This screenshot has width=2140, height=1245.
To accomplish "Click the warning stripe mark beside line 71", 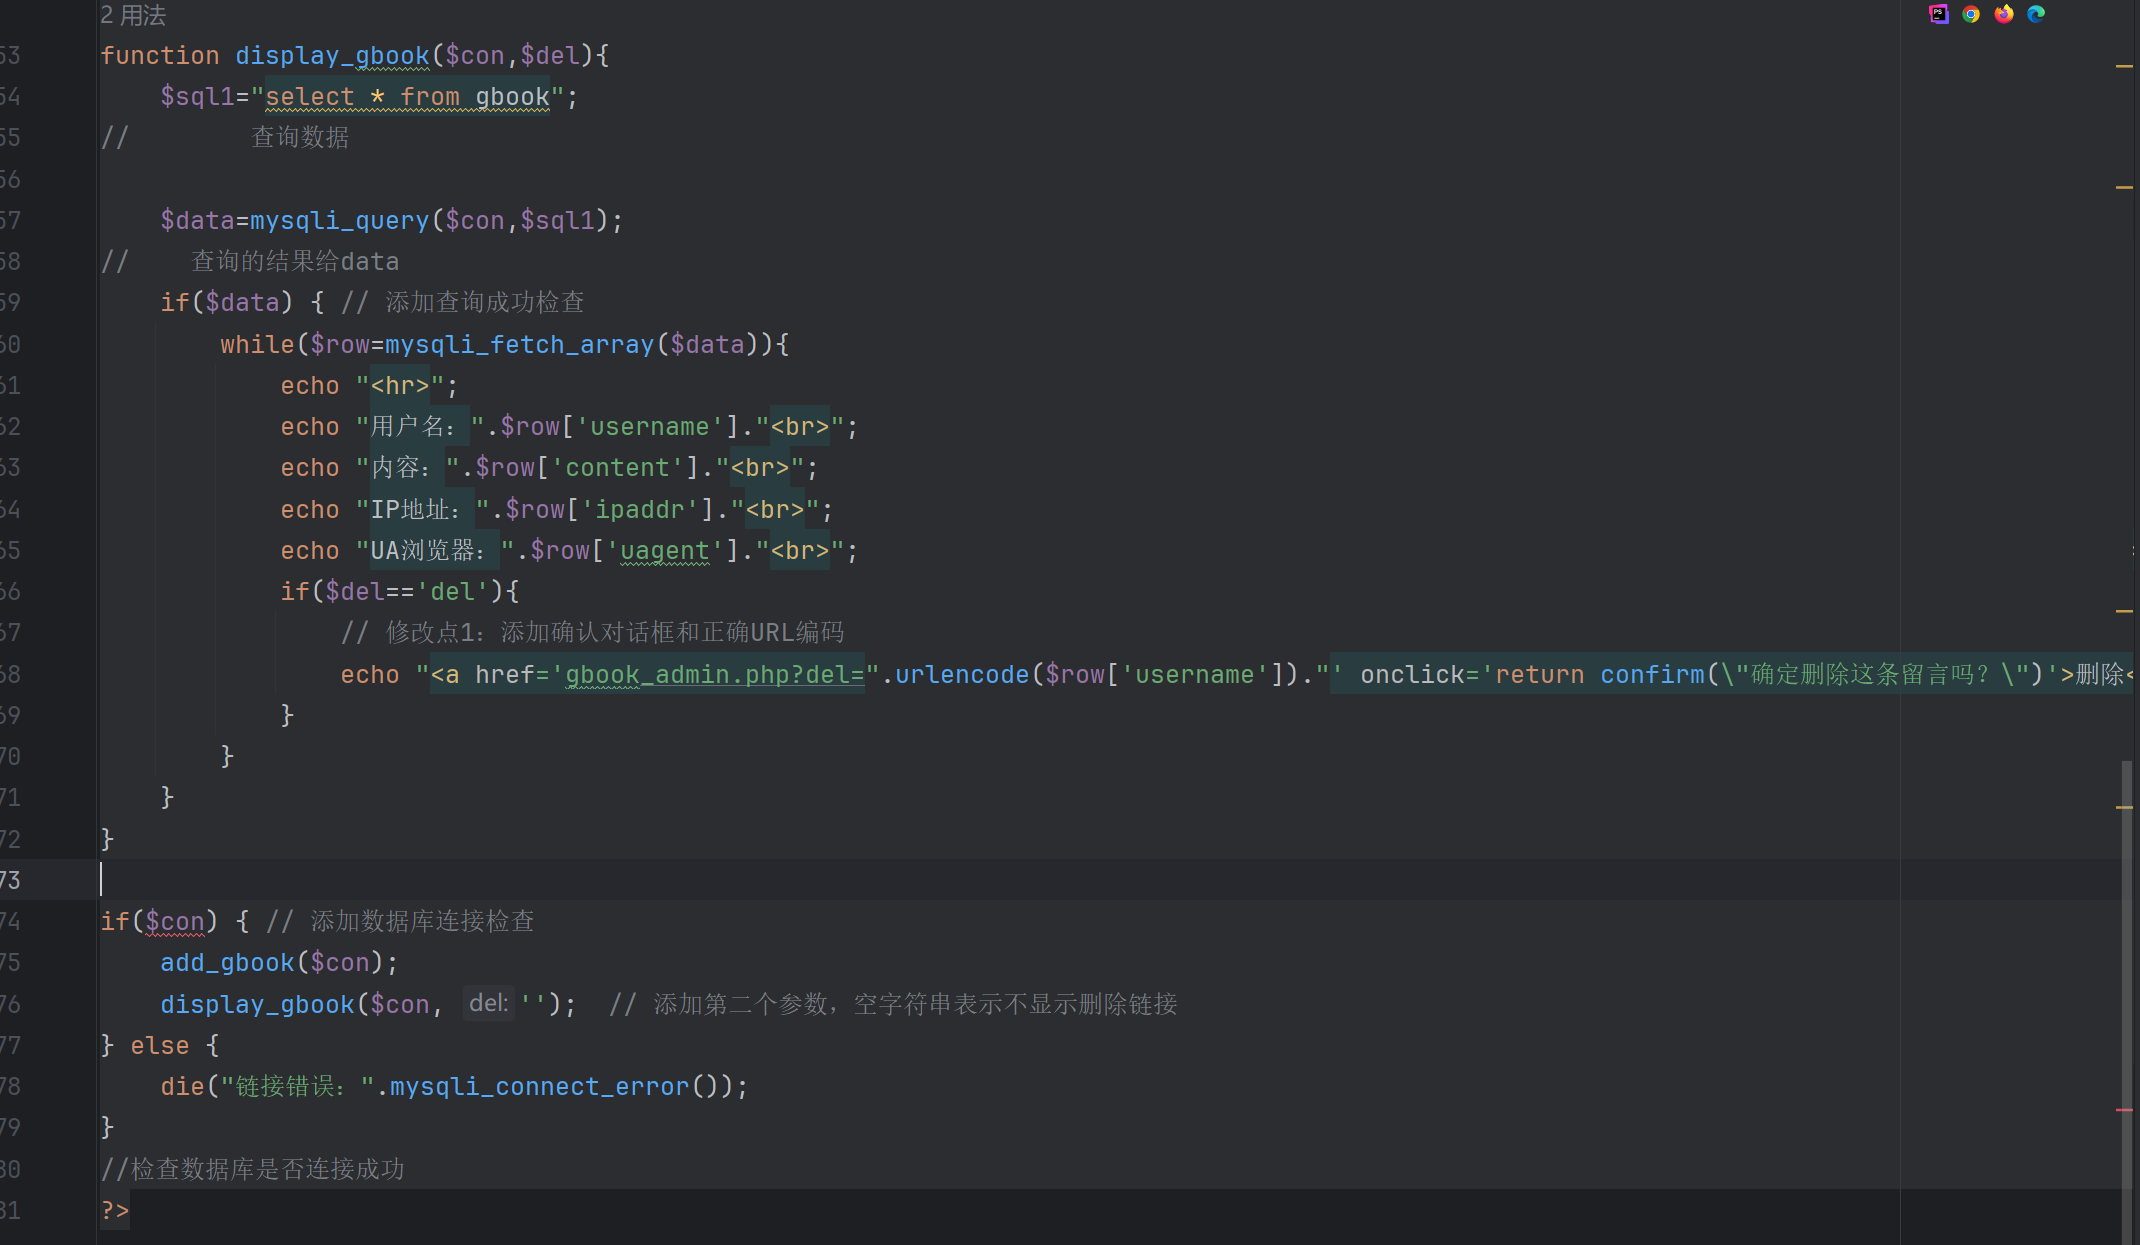I will pyautogui.click(x=2124, y=807).
